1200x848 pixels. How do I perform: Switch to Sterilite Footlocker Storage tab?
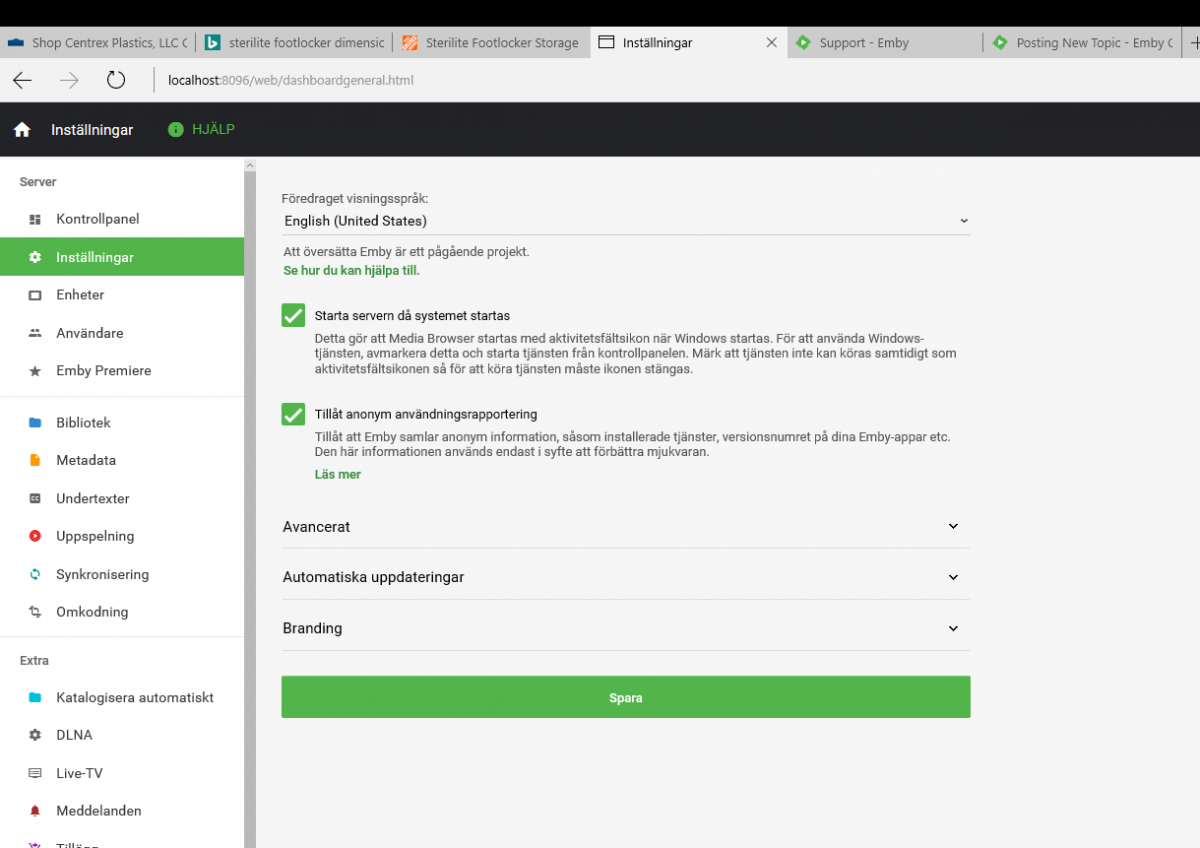click(491, 43)
